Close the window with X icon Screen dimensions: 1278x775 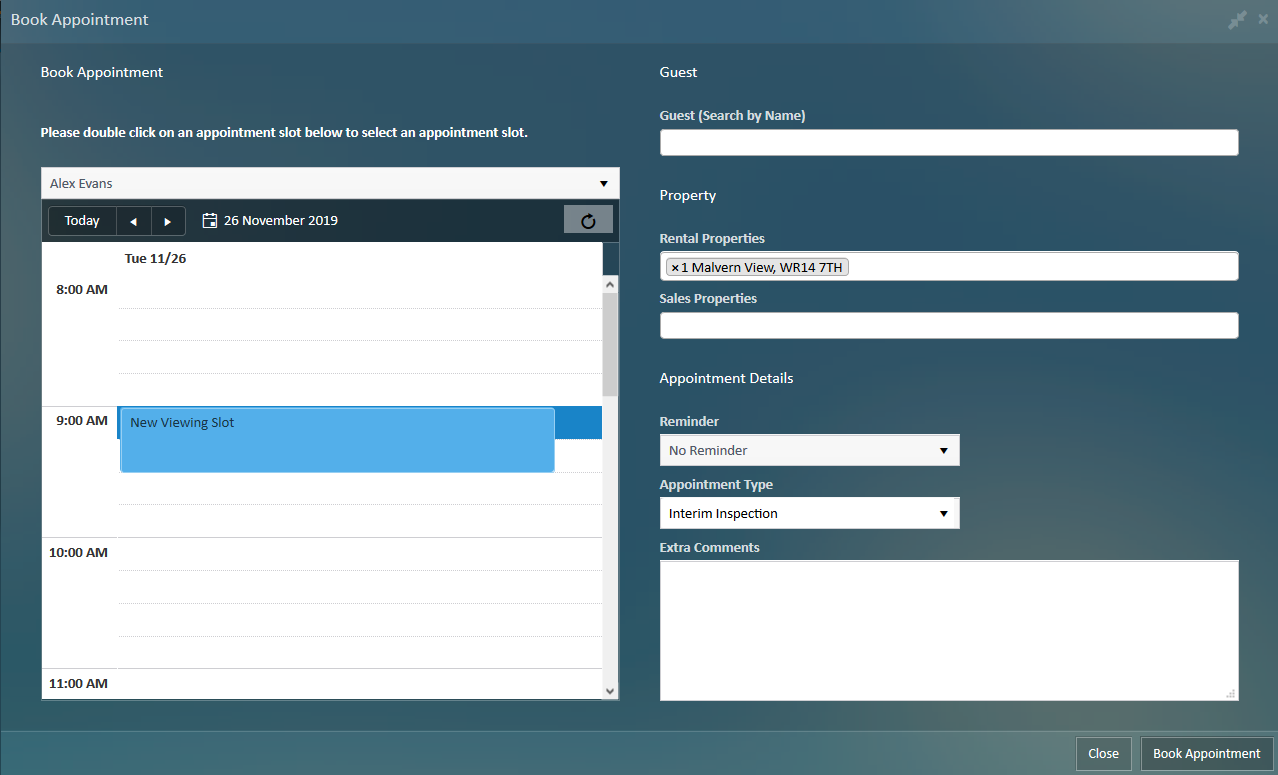[1263, 20]
